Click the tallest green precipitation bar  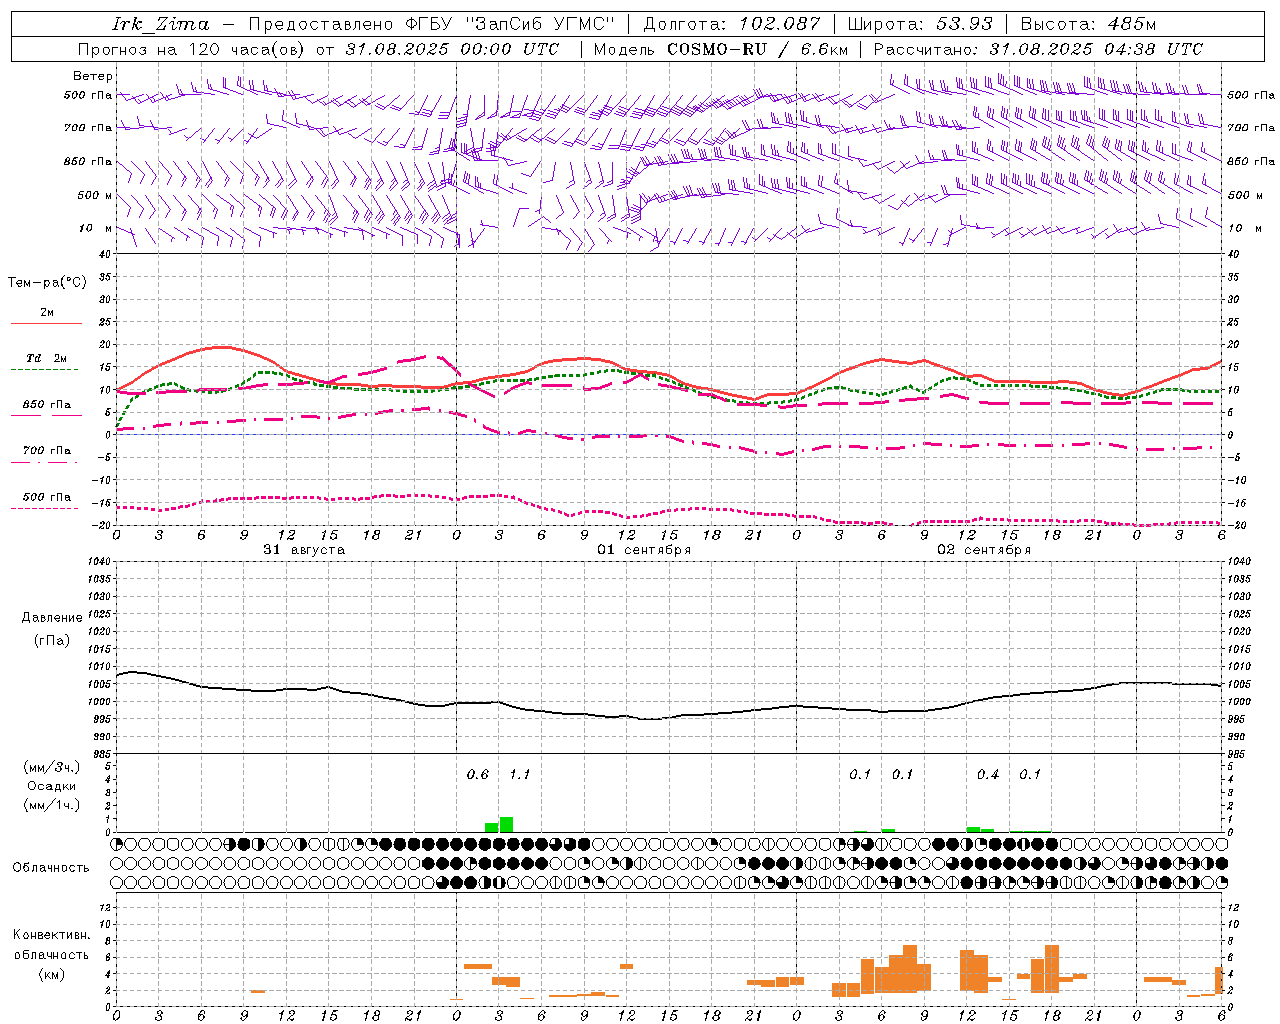click(x=506, y=825)
